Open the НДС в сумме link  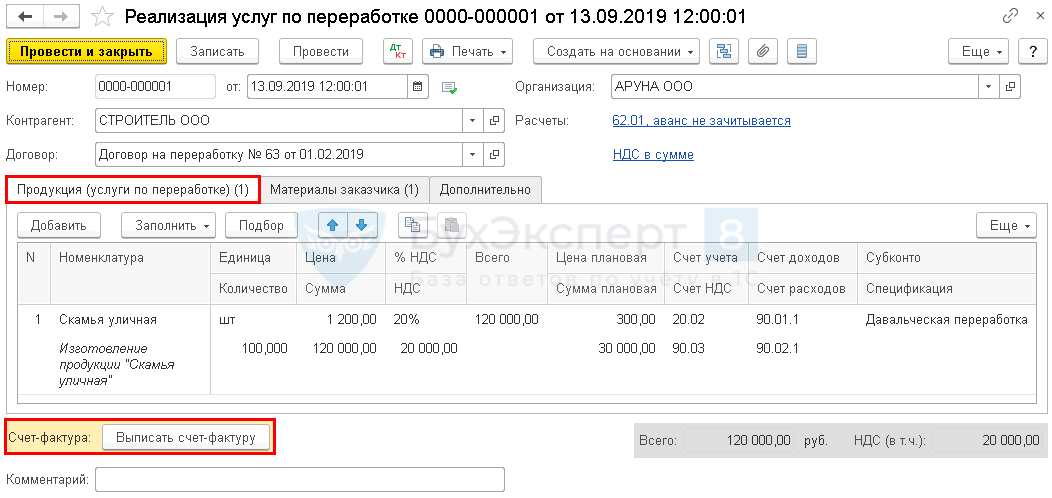click(653, 155)
